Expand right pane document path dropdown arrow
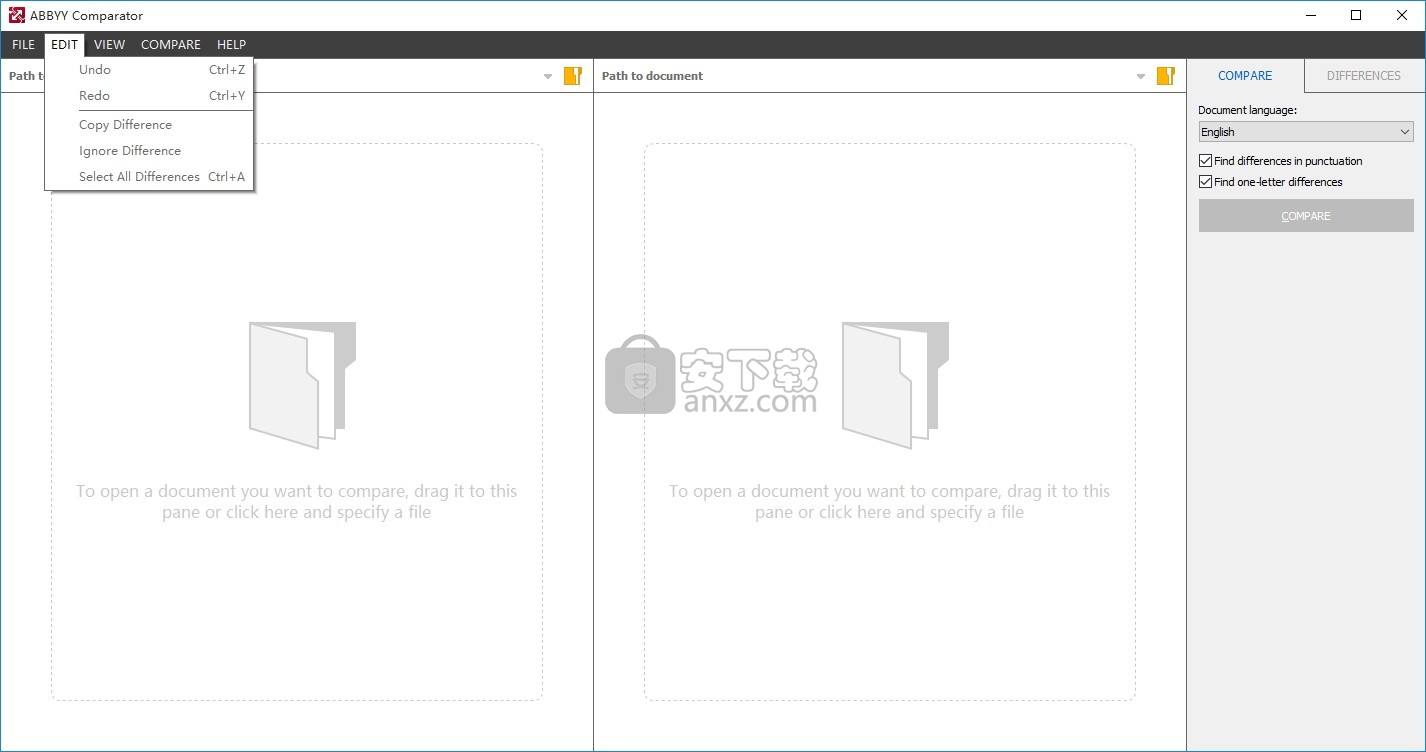This screenshot has height=752, width=1426. pyautogui.click(x=1141, y=77)
